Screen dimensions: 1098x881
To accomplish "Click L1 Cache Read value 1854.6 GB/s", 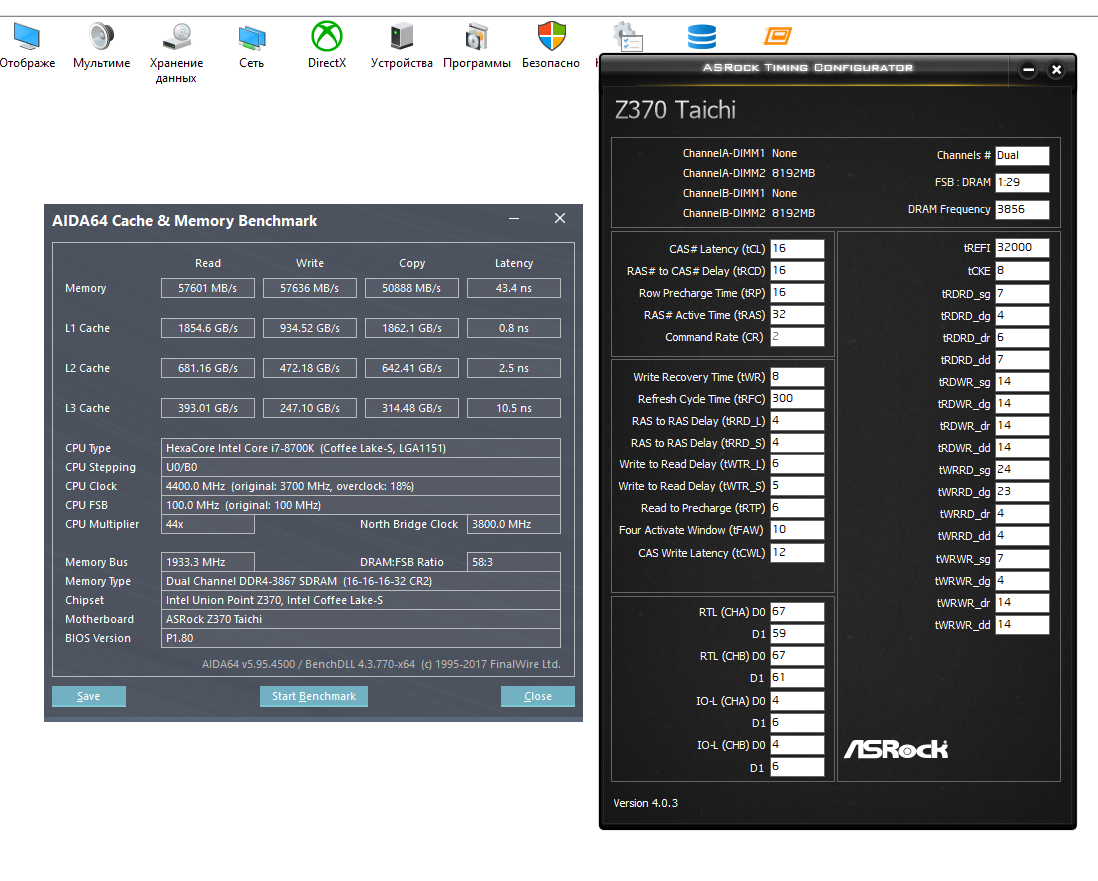I will (207, 328).
